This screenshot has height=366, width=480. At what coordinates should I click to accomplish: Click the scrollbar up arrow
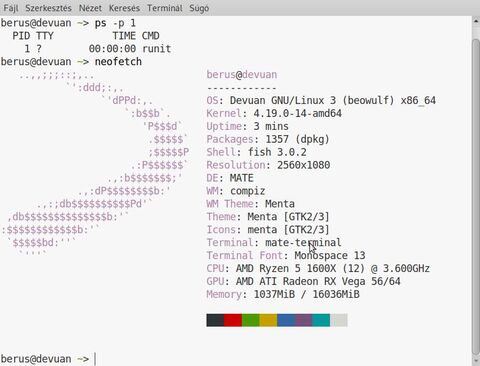coord(476,21)
